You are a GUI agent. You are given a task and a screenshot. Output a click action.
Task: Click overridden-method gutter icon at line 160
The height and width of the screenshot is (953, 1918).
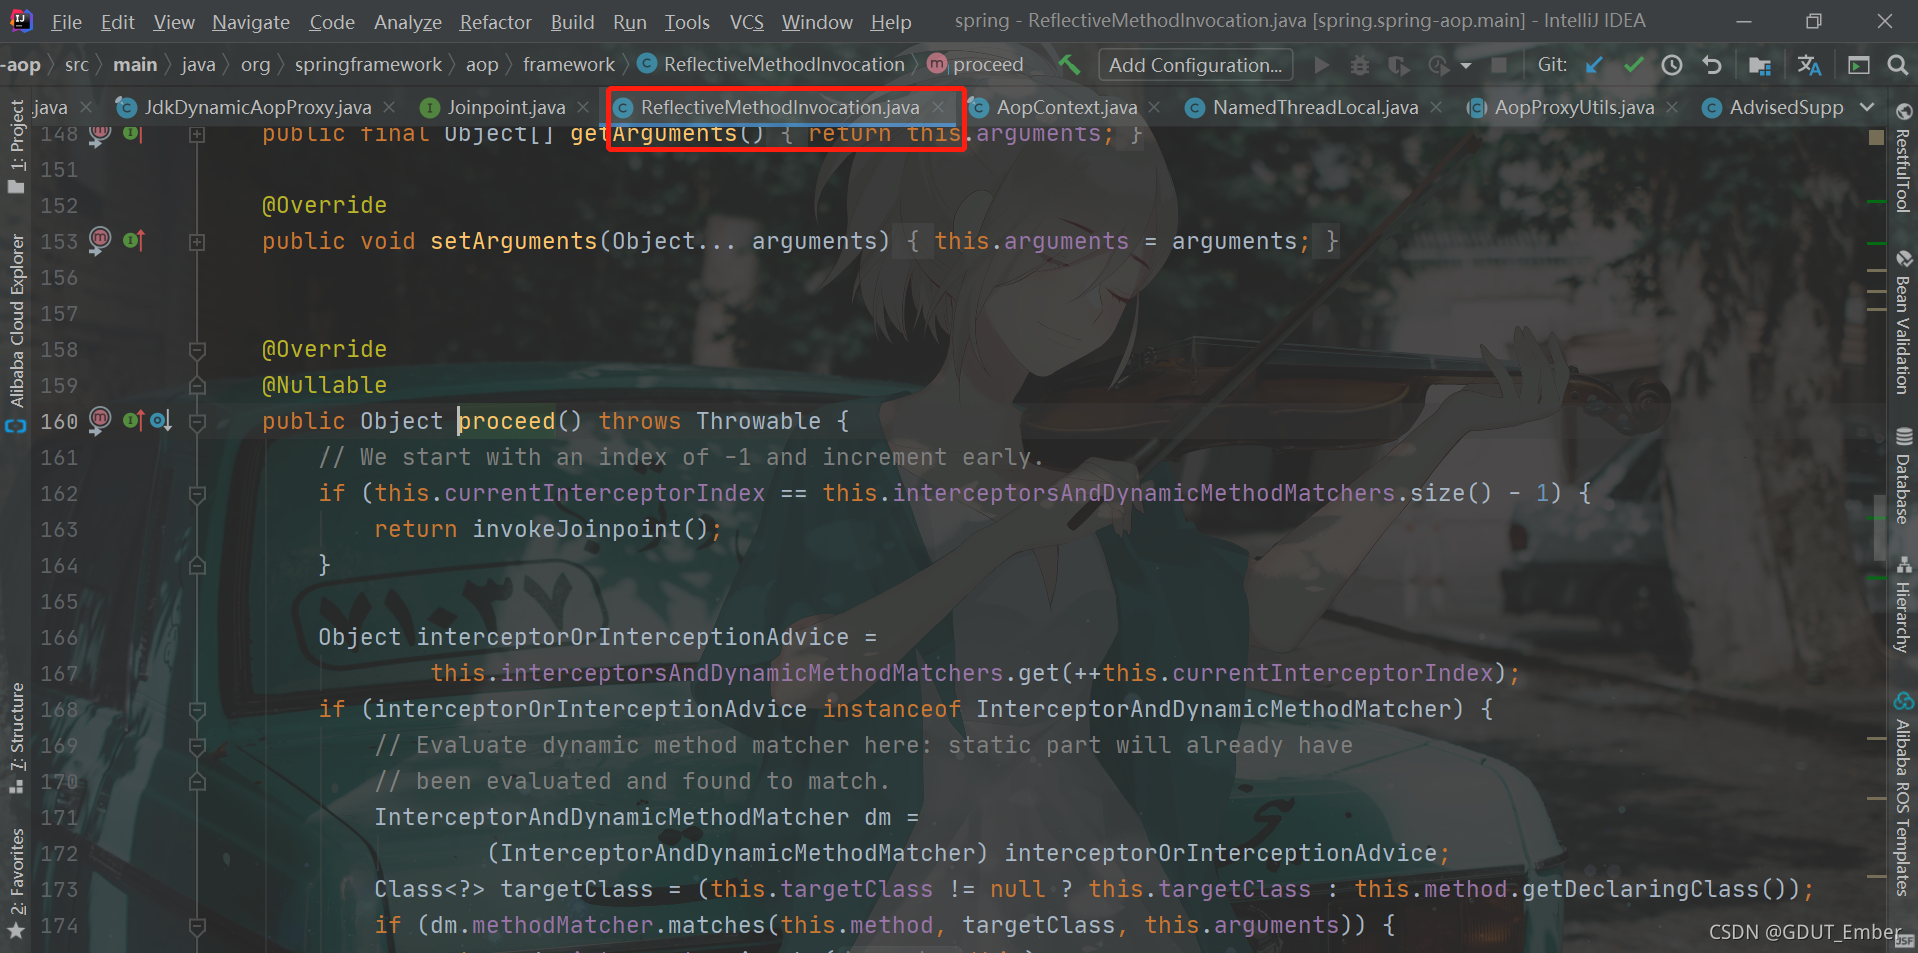click(161, 421)
